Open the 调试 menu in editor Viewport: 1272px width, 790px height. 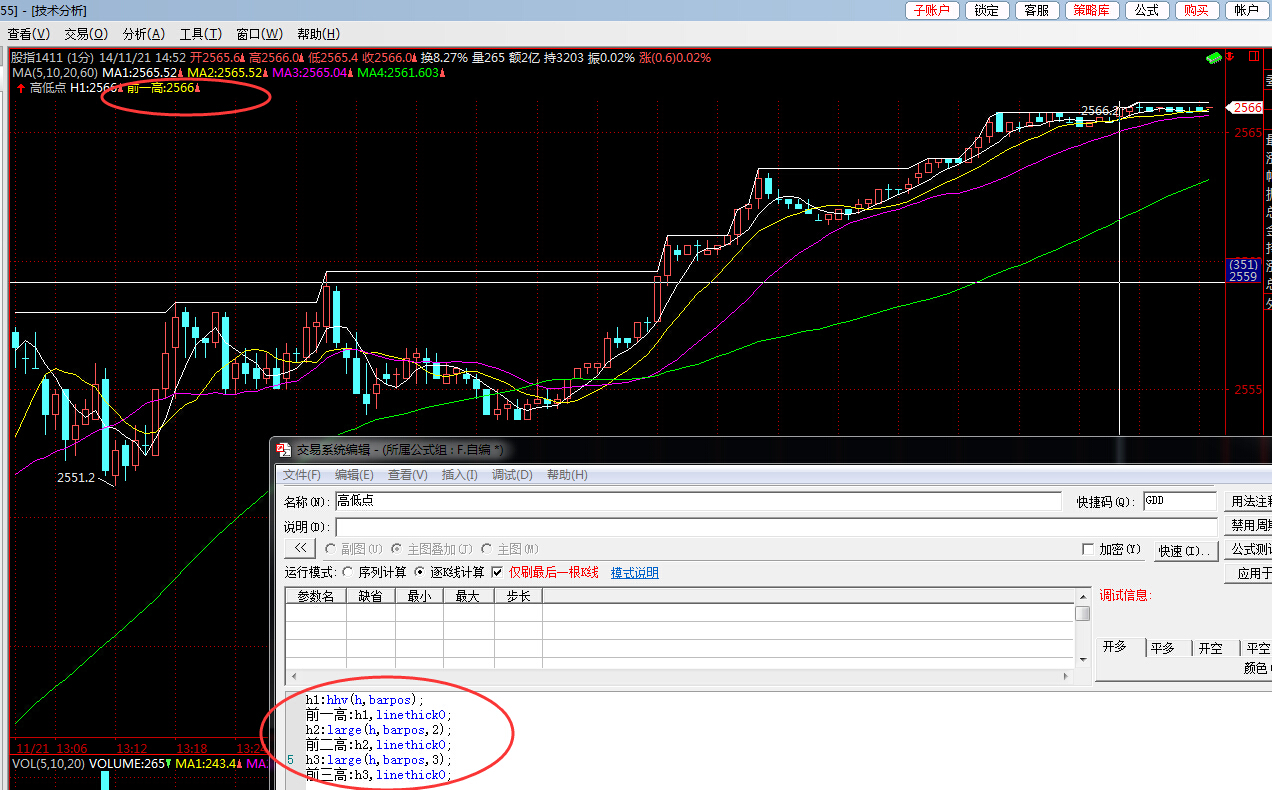point(511,475)
